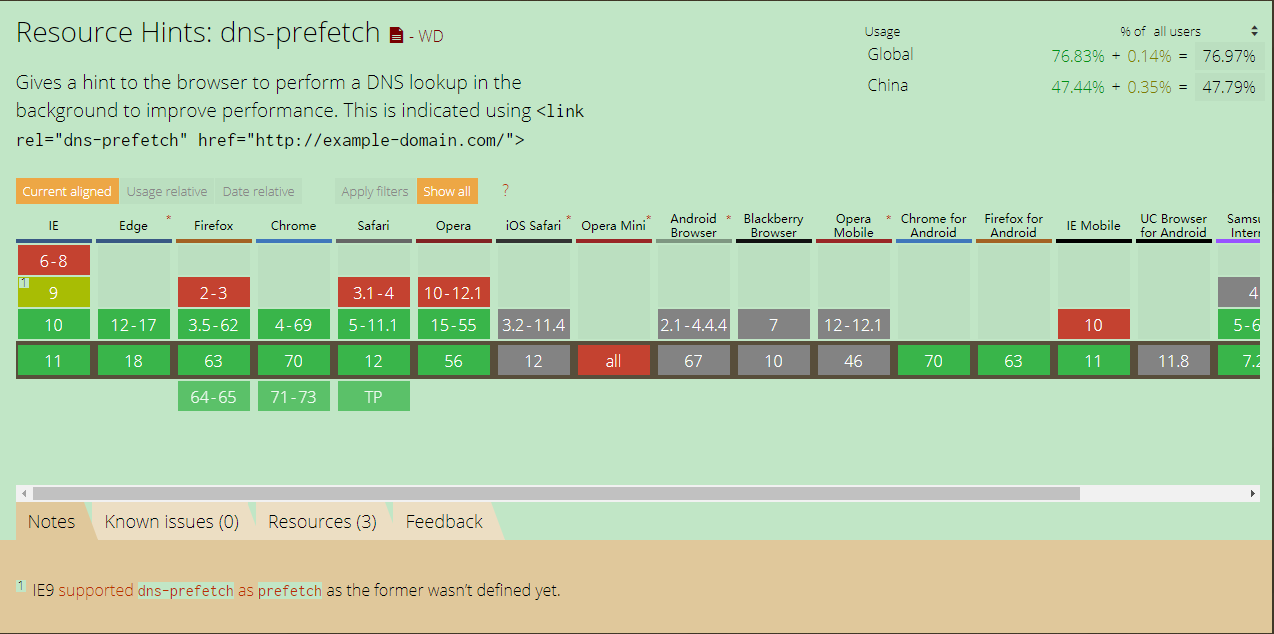Toggle Show all versions

click(x=447, y=190)
